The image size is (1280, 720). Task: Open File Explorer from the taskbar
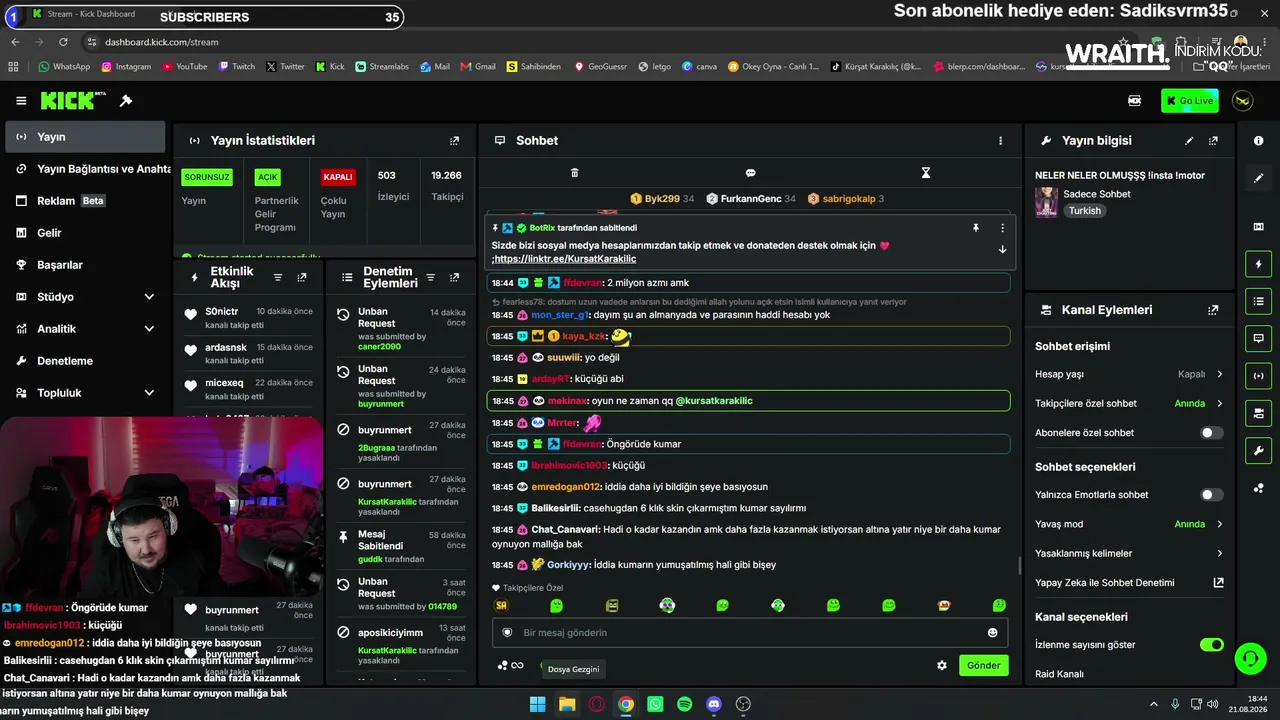pos(567,704)
